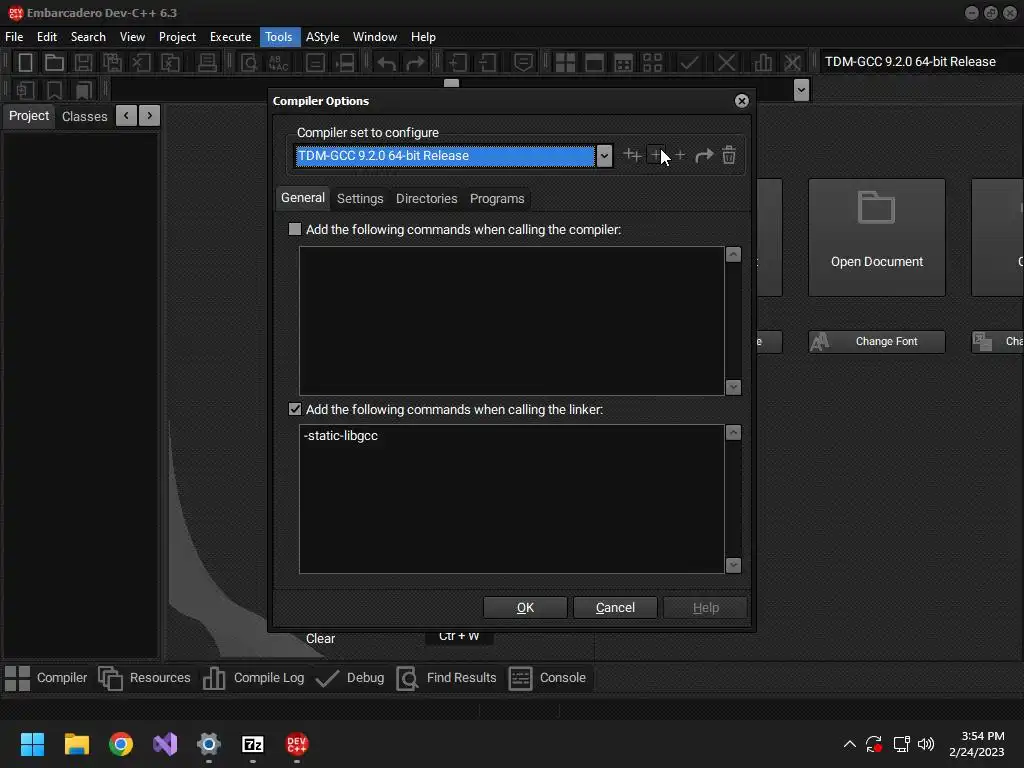Delete compiler set with trash icon

point(729,155)
